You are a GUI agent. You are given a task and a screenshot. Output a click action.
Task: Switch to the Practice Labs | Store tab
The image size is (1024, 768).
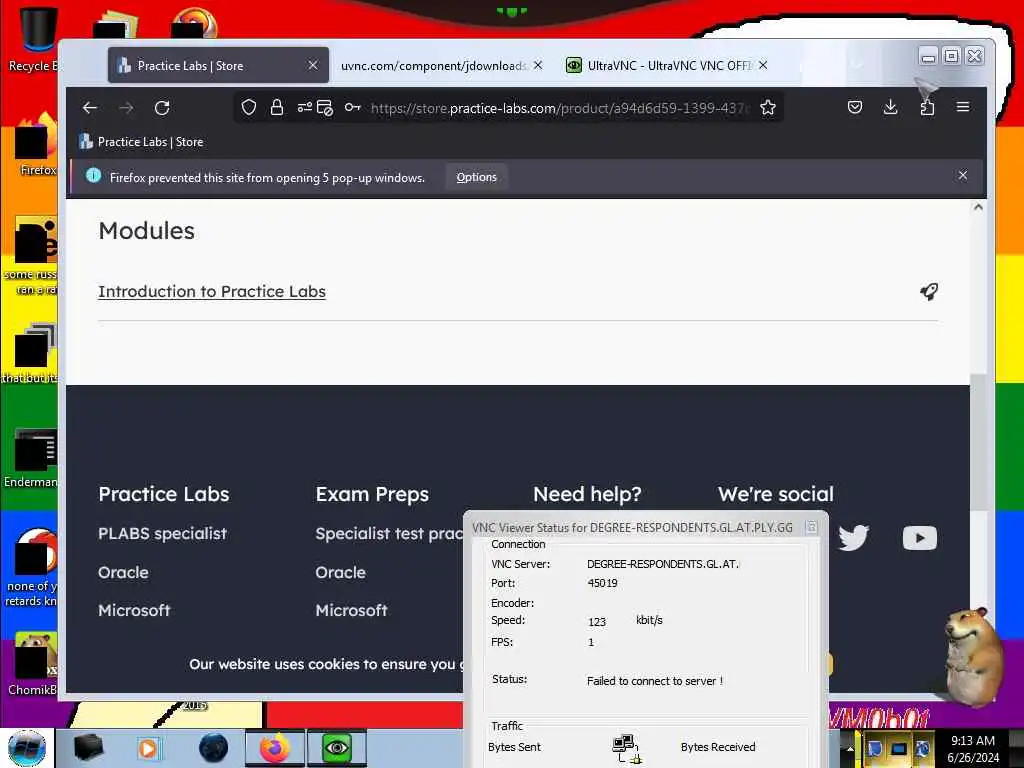218,65
